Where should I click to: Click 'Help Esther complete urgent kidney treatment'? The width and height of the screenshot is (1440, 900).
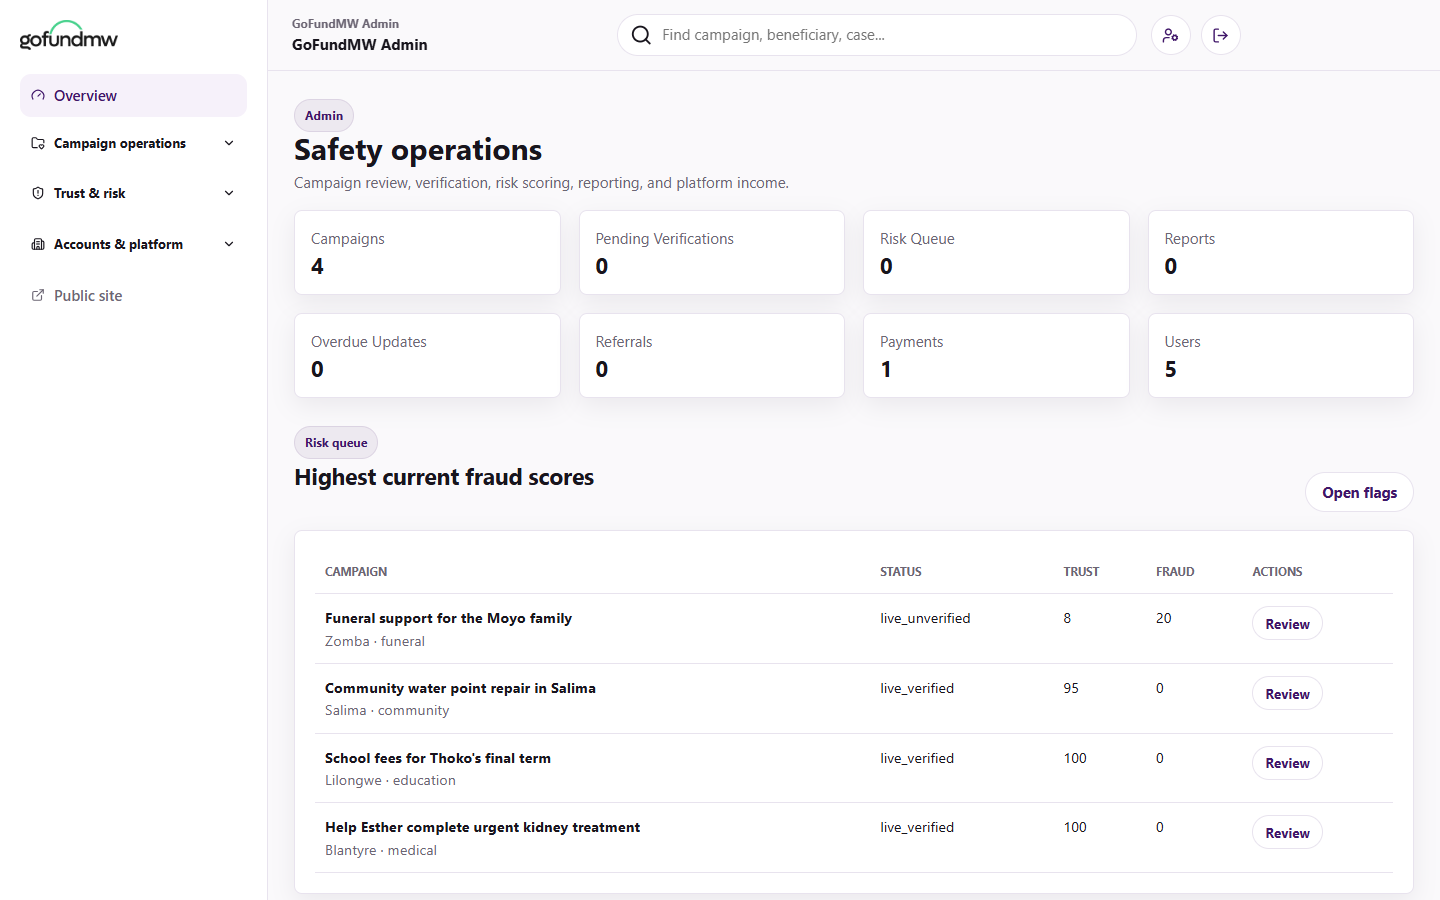[x=482, y=827]
